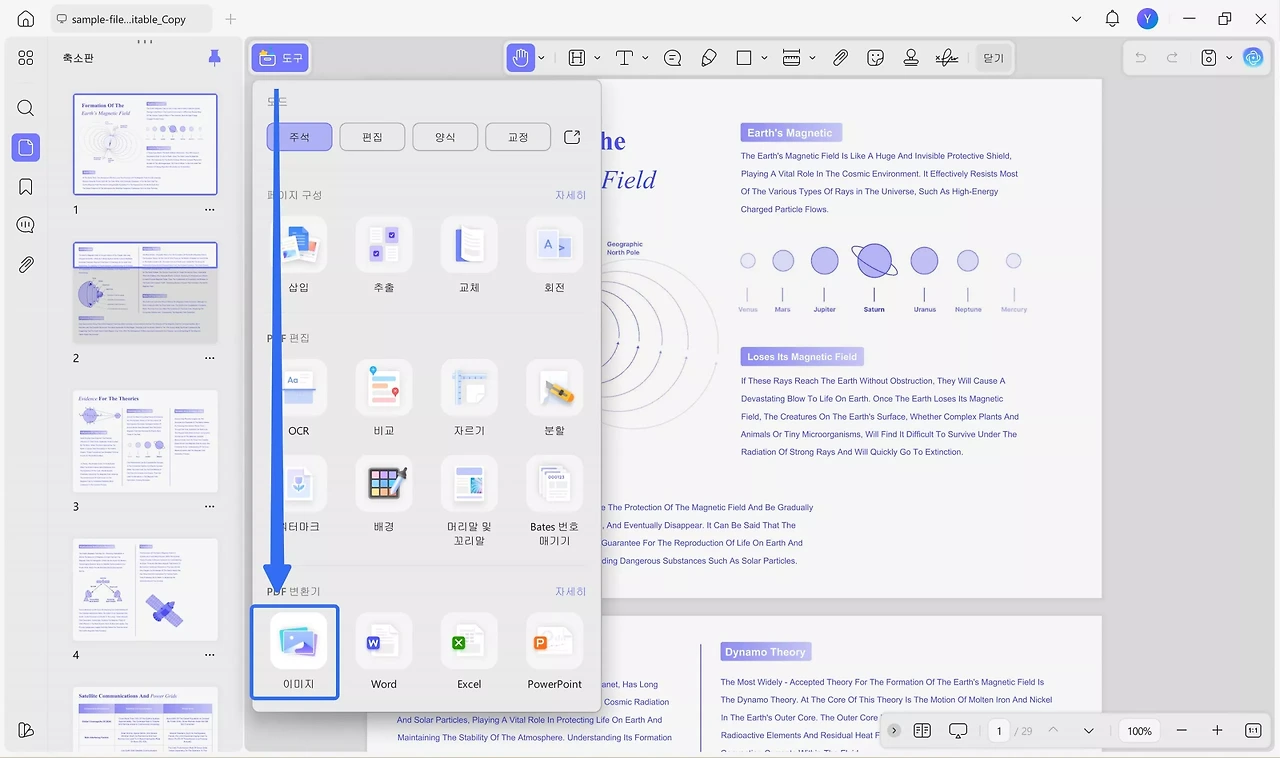Open the home screen icon
The image size is (1280, 758).
(x=26, y=19)
